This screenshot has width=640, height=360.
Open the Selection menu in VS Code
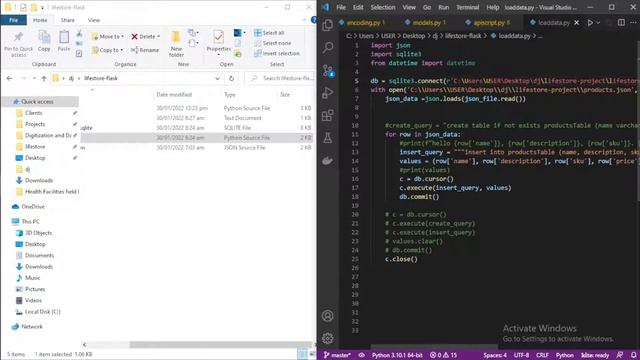coord(382,7)
